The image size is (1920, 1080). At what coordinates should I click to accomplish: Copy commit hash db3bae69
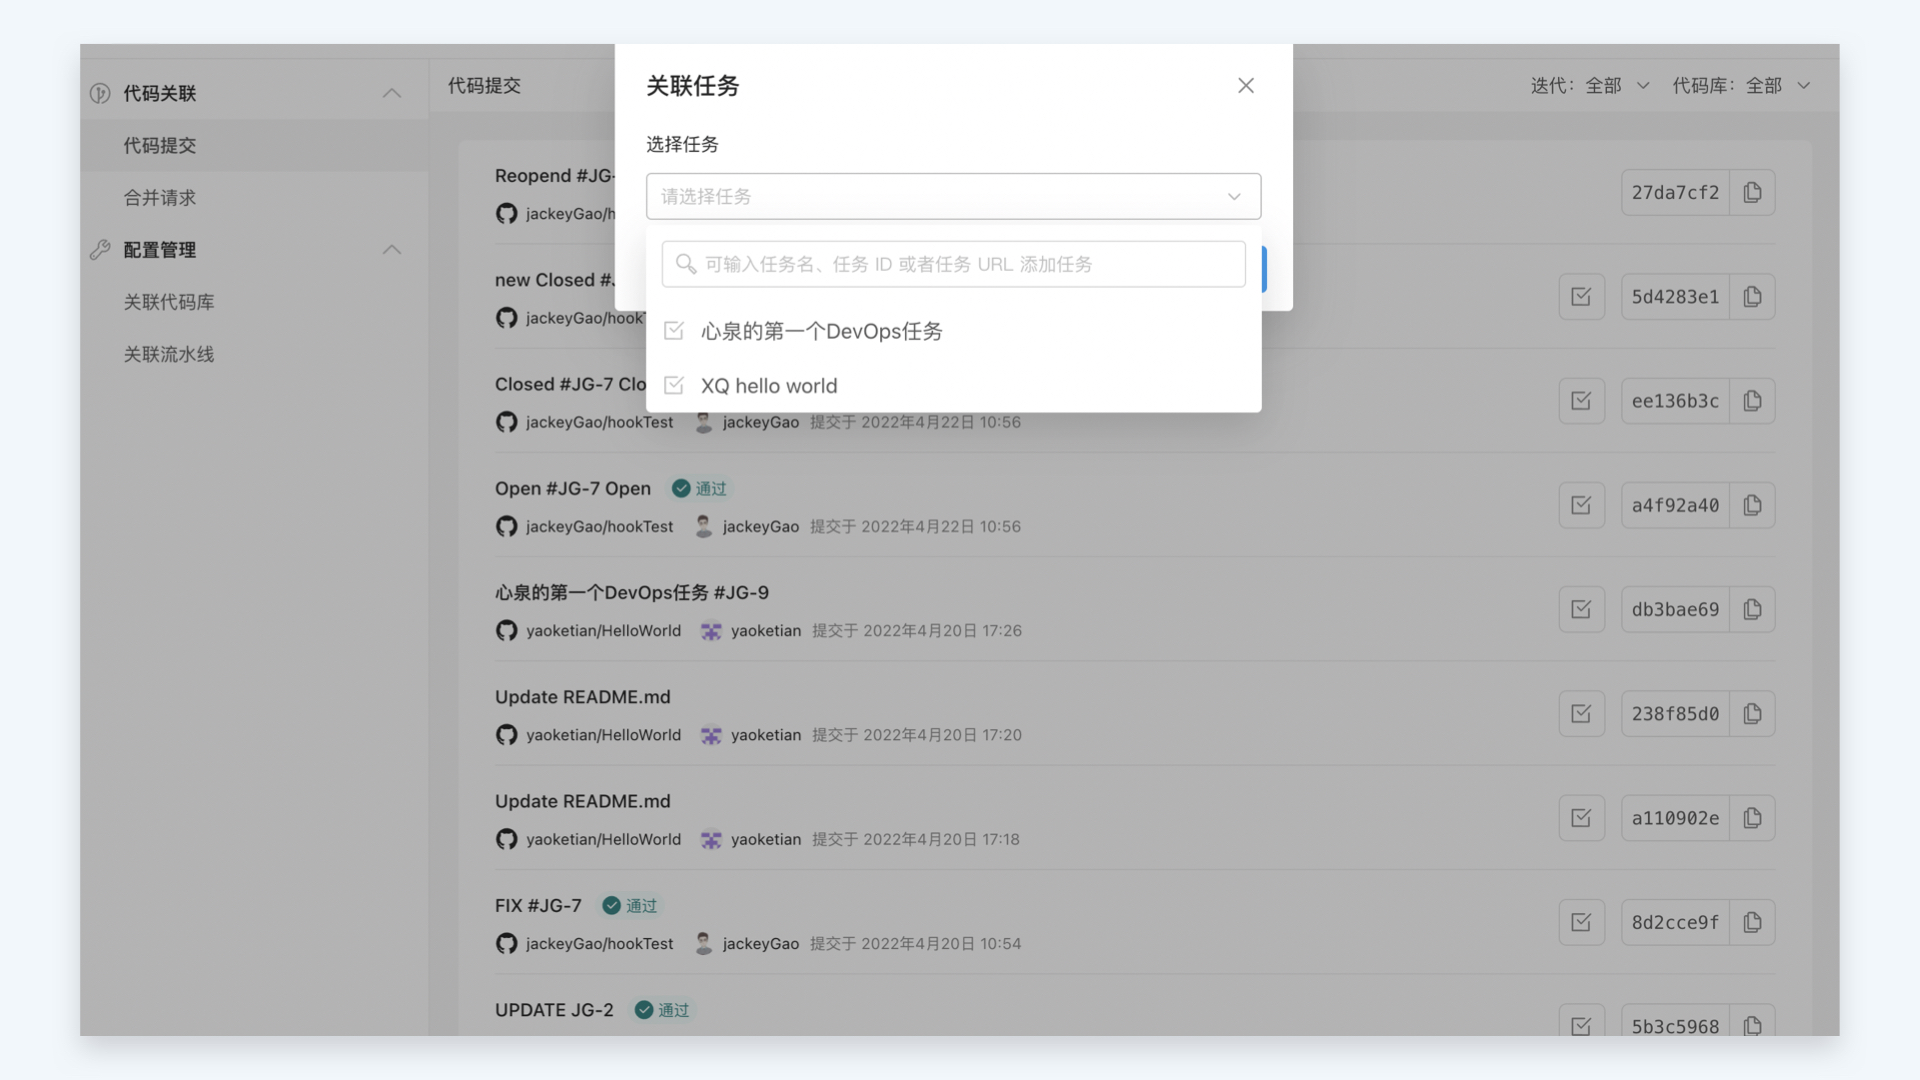[x=1752, y=610]
